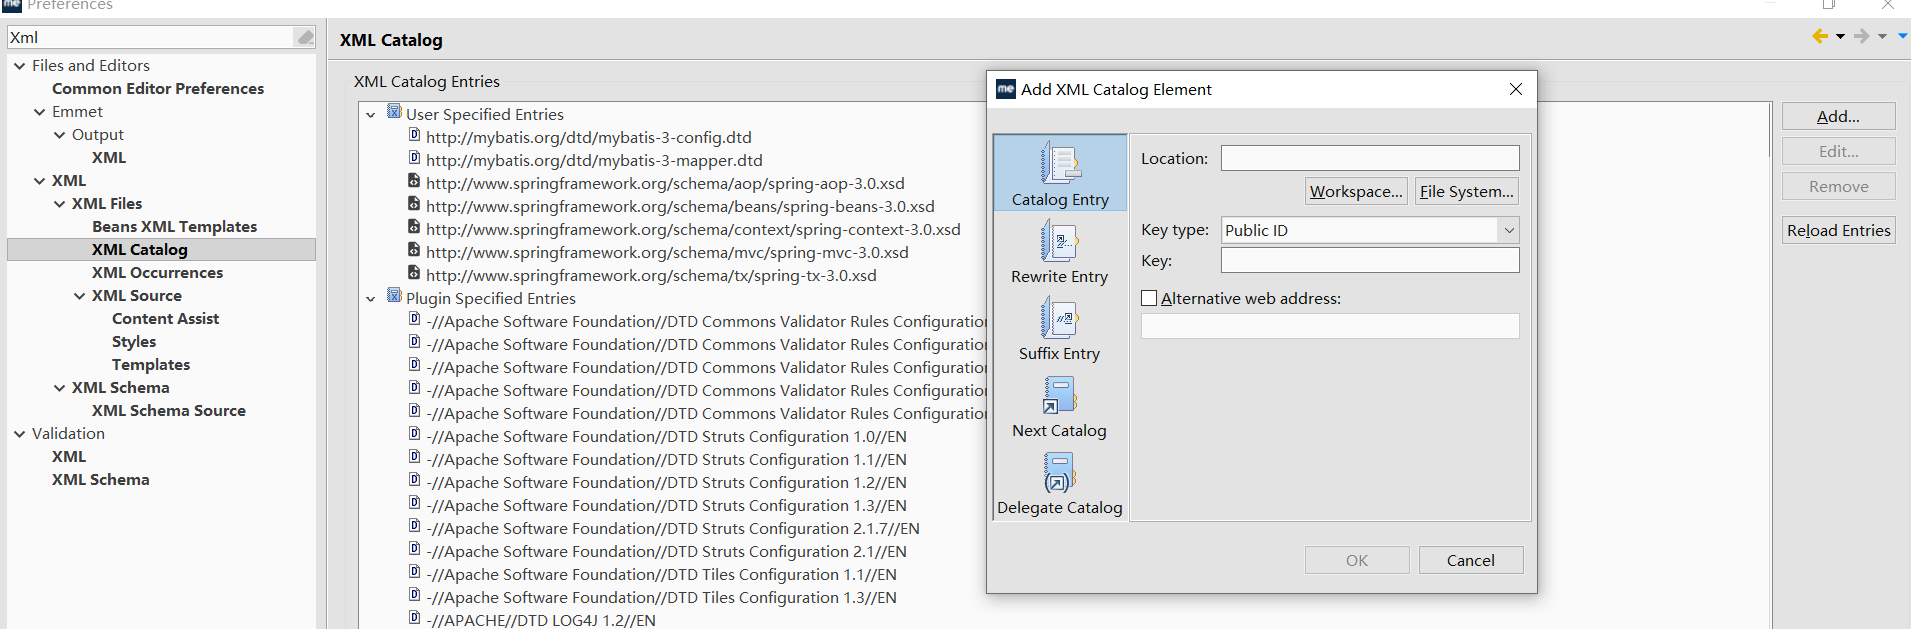Select Struts Configuration 2.1.7//EN entry

pos(672,528)
